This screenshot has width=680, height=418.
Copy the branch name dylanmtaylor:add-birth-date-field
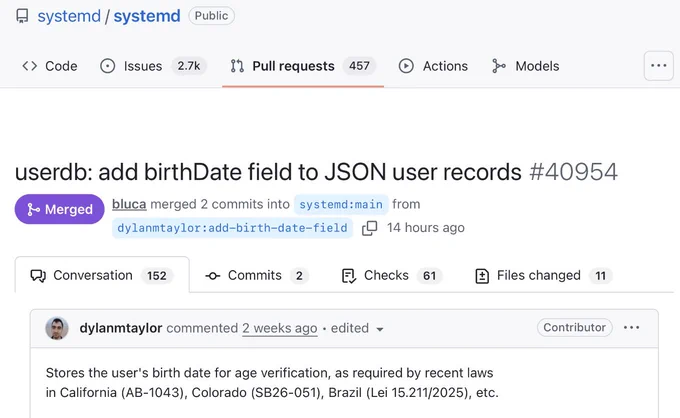coord(369,228)
